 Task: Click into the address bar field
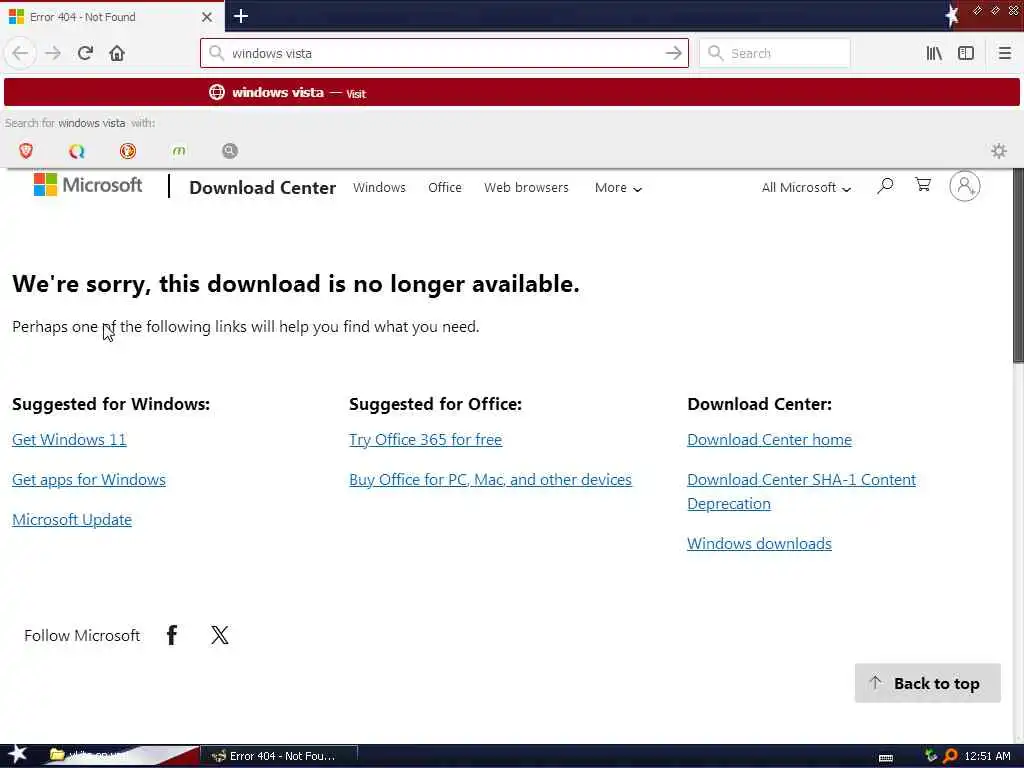coord(444,53)
